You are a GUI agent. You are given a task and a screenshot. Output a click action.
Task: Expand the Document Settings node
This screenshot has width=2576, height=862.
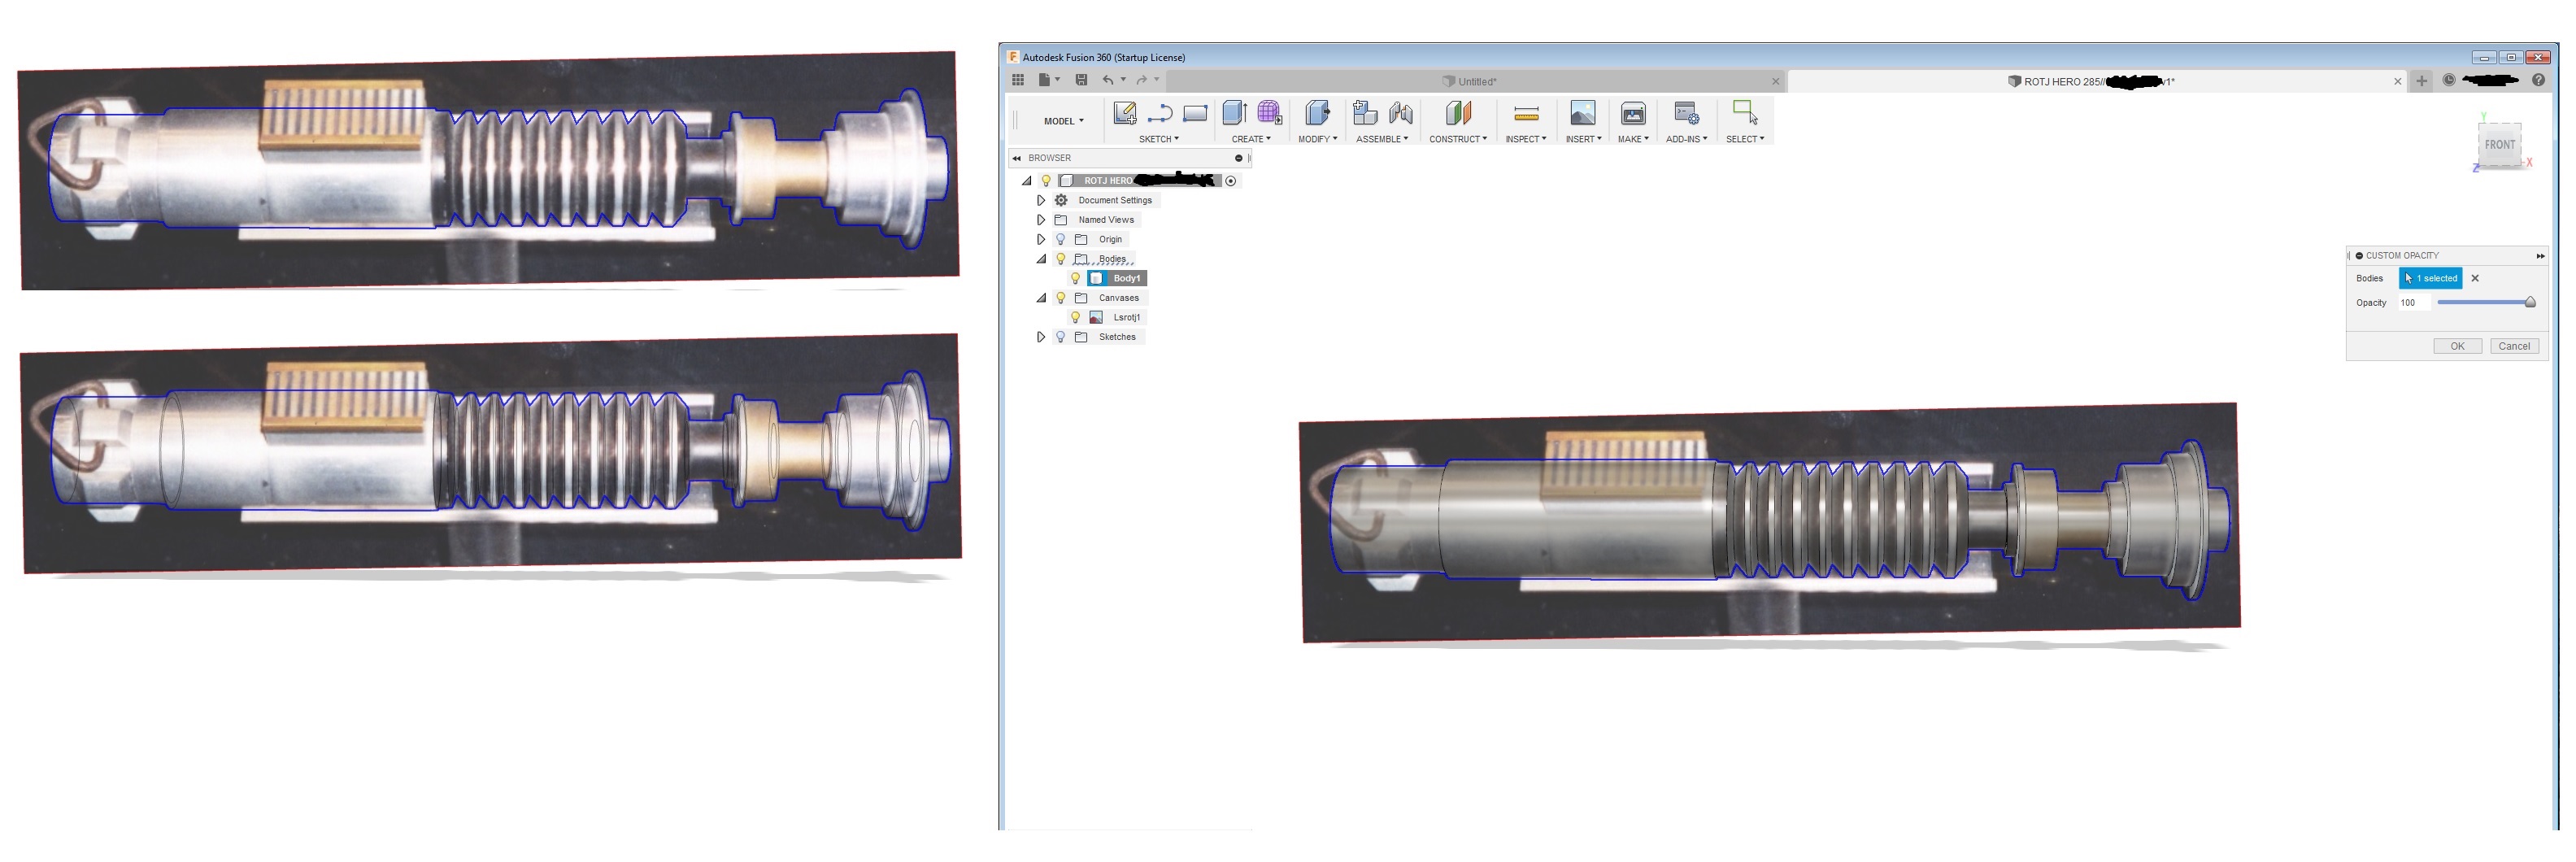click(x=1041, y=200)
